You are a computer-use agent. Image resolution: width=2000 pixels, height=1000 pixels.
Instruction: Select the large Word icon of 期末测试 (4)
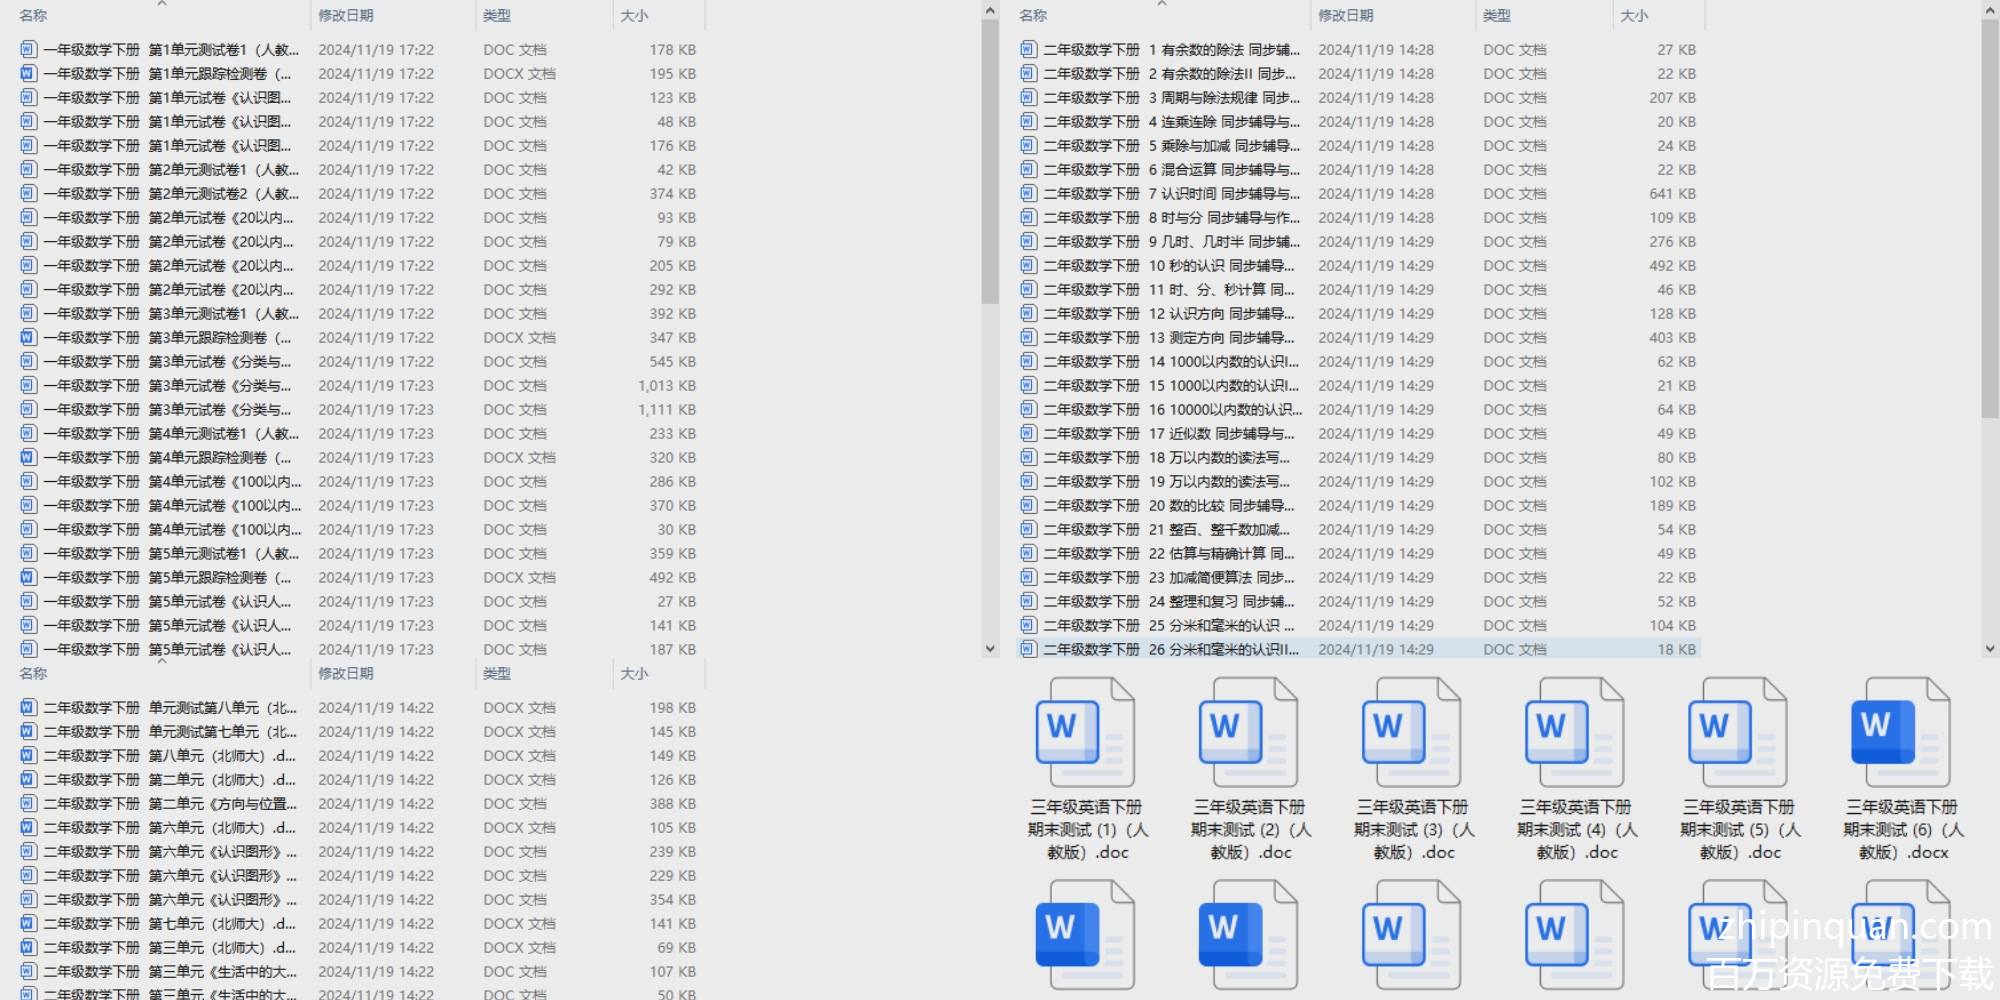coord(1575,732)
